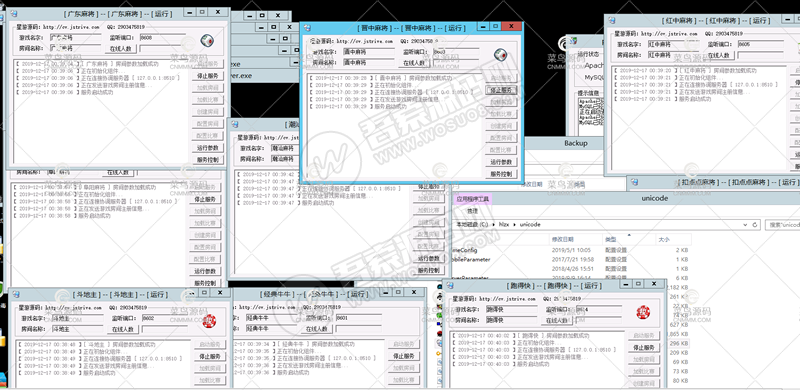
Task: Stop service in 斗地主 window
Action: tap(209, 356)
